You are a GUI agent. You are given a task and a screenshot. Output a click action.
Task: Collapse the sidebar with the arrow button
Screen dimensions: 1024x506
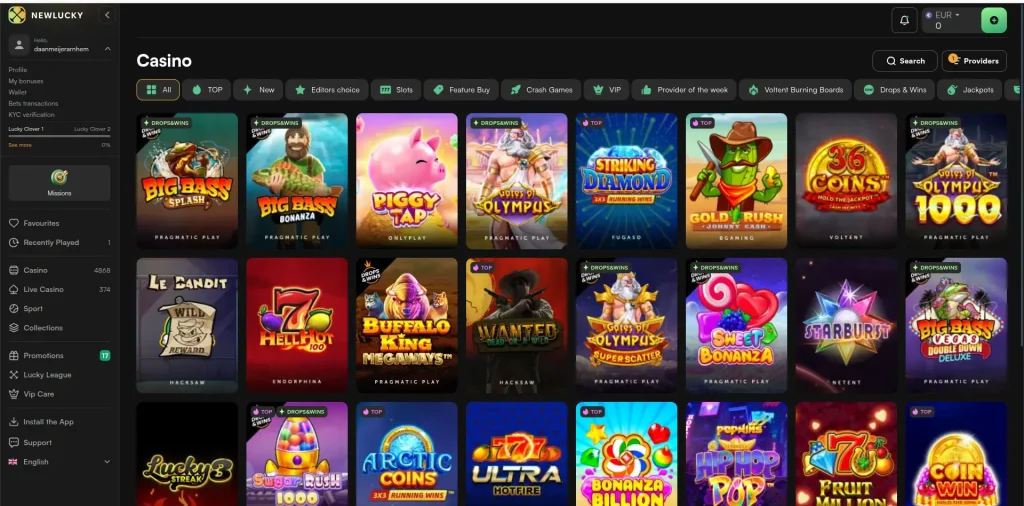point(107,14)
